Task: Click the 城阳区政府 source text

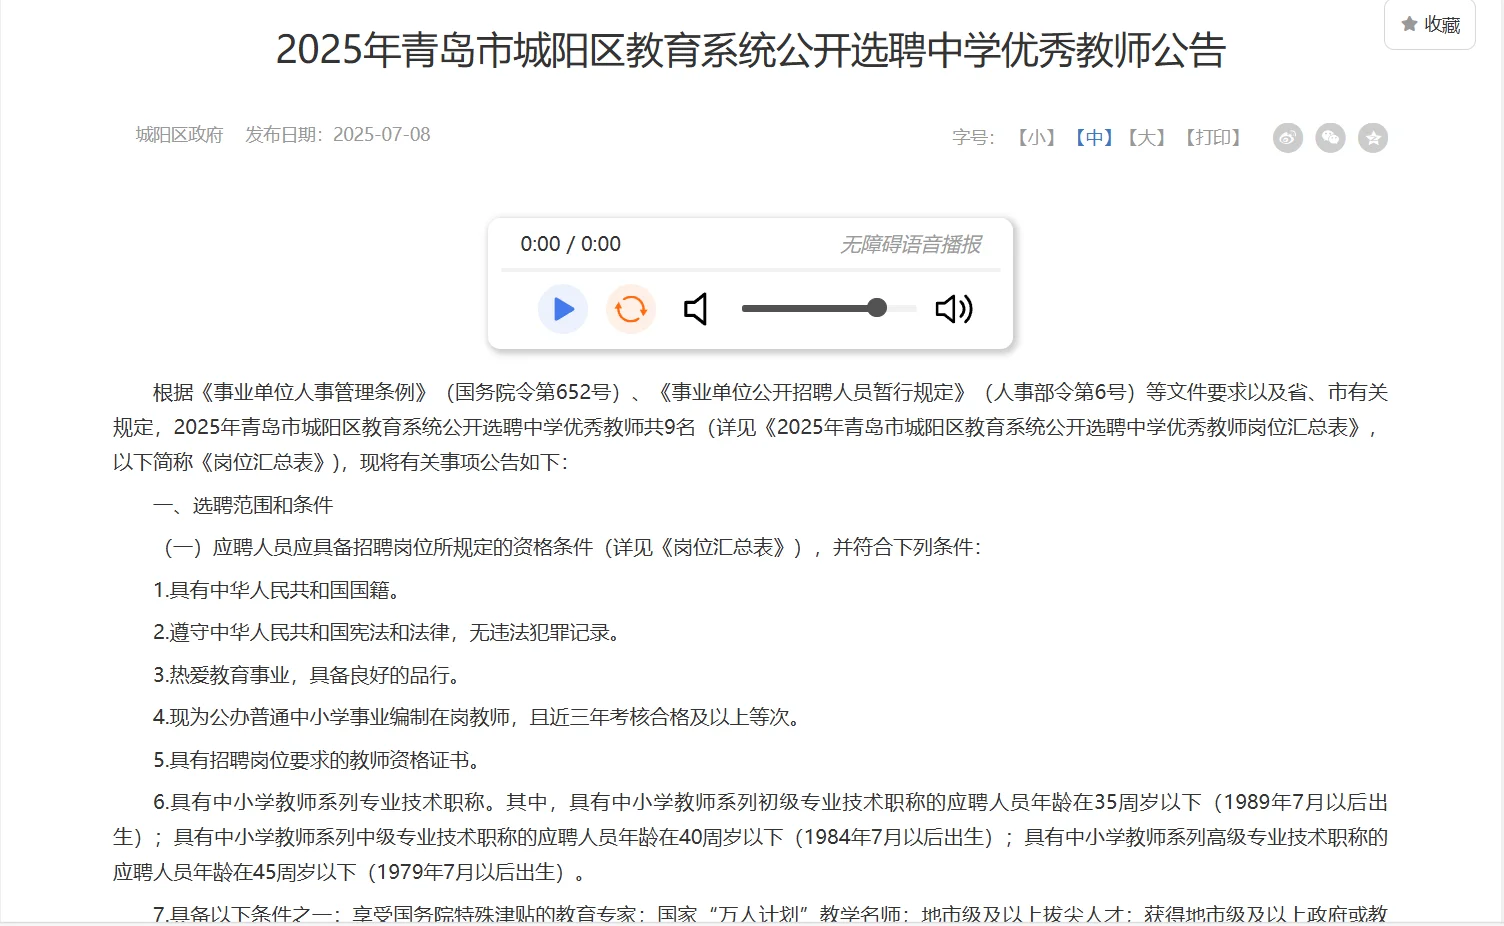Action: 179,134
